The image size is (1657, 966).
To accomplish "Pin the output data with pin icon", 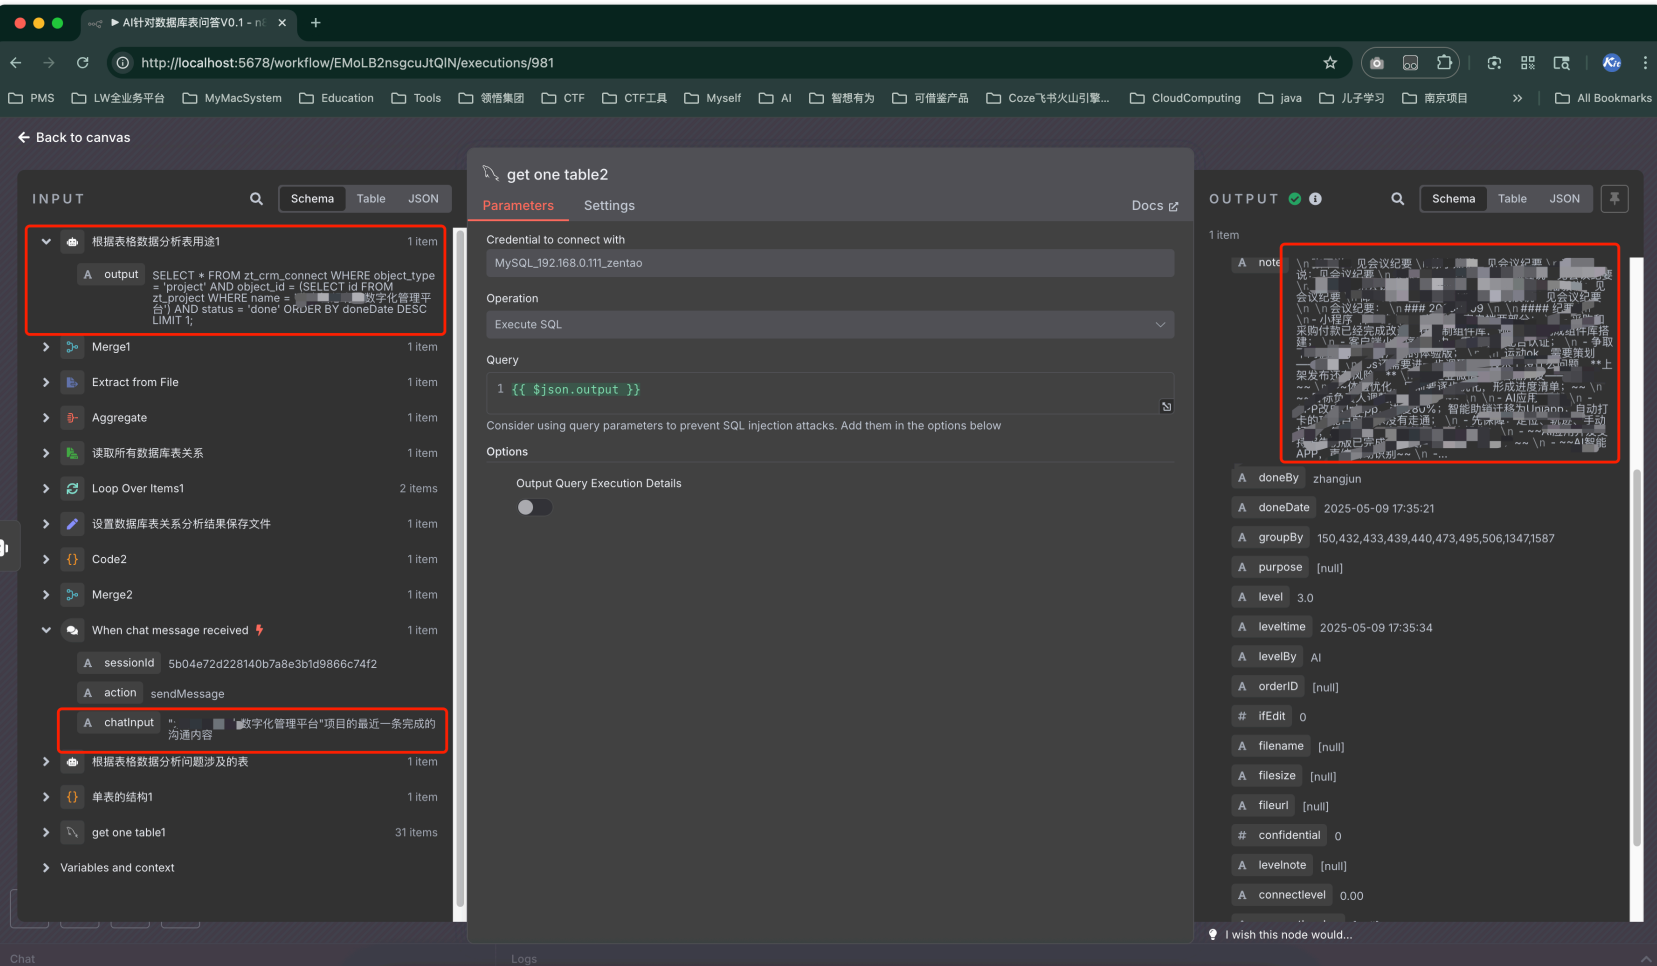I will click(1614, 199).
